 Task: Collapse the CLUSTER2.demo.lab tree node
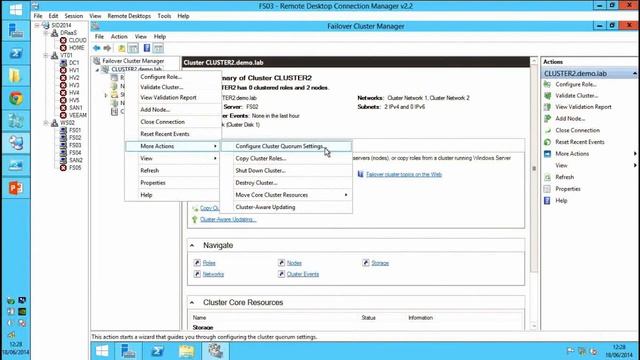coord(98,70)
